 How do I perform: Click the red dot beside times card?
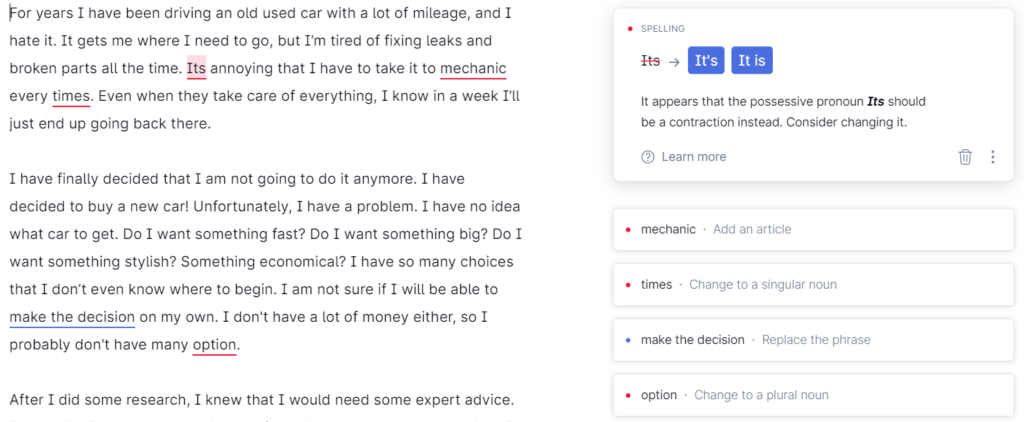click(628, 285)
